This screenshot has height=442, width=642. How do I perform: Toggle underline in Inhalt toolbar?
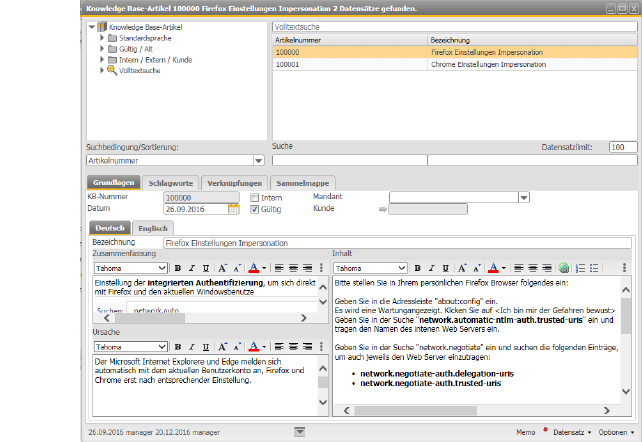(445, 268)
